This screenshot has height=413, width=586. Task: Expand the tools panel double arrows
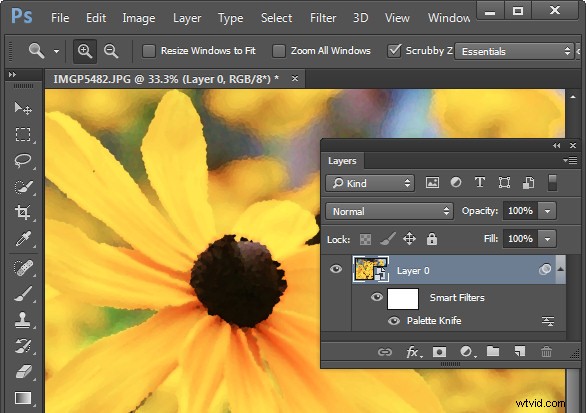[12, 74]
